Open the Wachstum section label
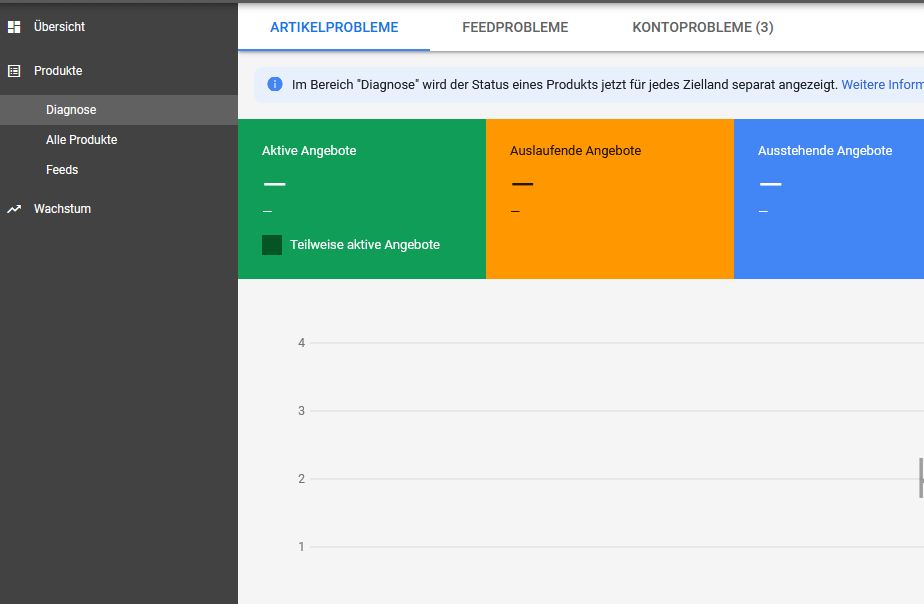 pos(62,209)
